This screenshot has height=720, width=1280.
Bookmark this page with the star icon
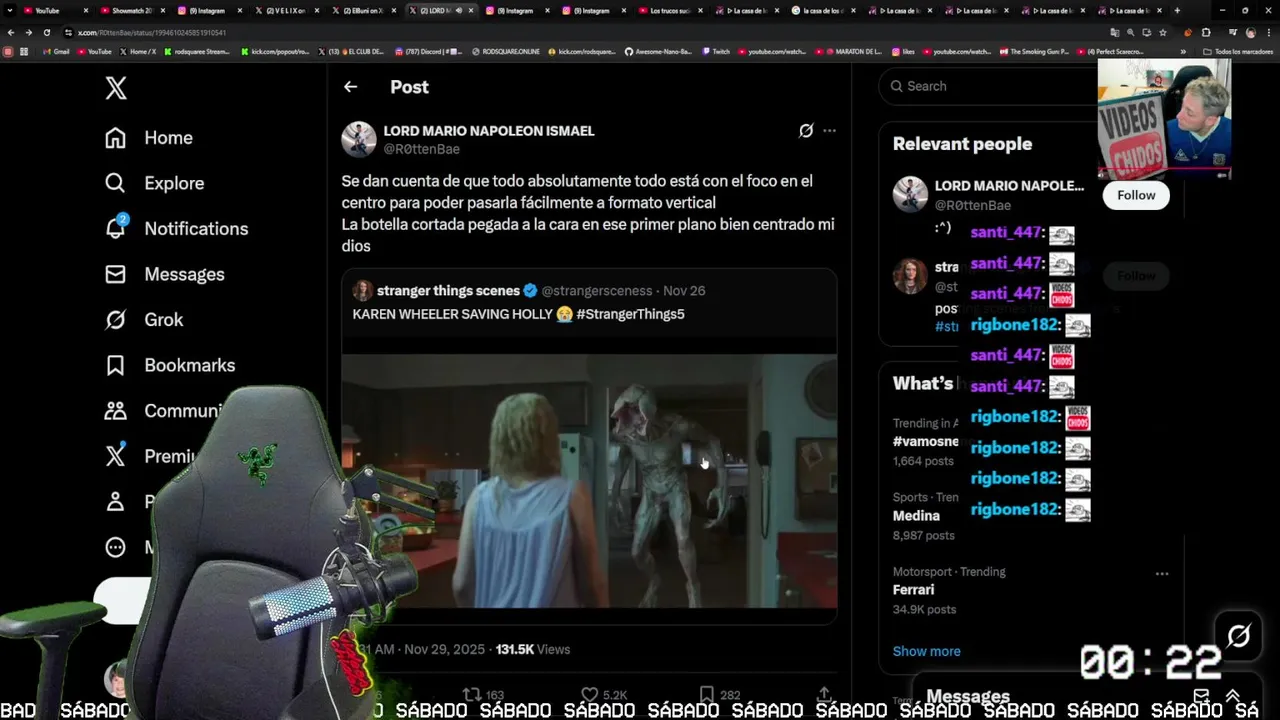[1162, 32]
